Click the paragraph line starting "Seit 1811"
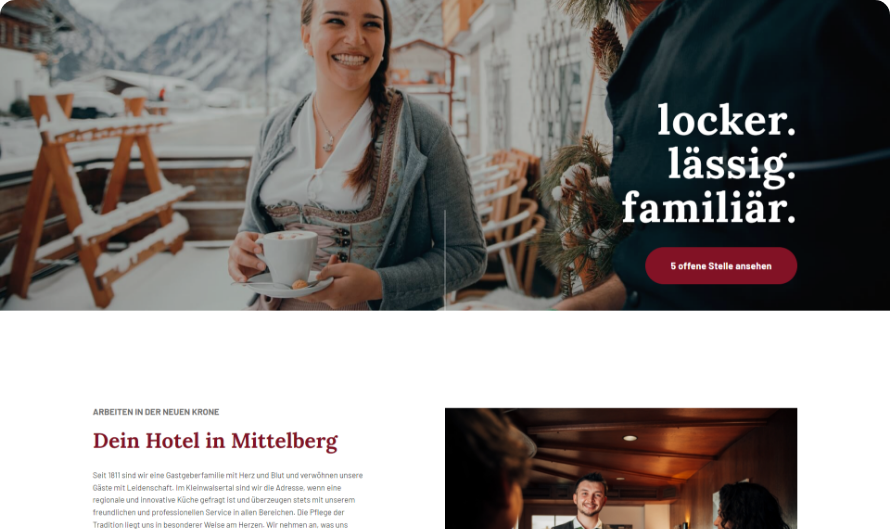This screenshot has height=529, width=890. click(x=228, y=475)
